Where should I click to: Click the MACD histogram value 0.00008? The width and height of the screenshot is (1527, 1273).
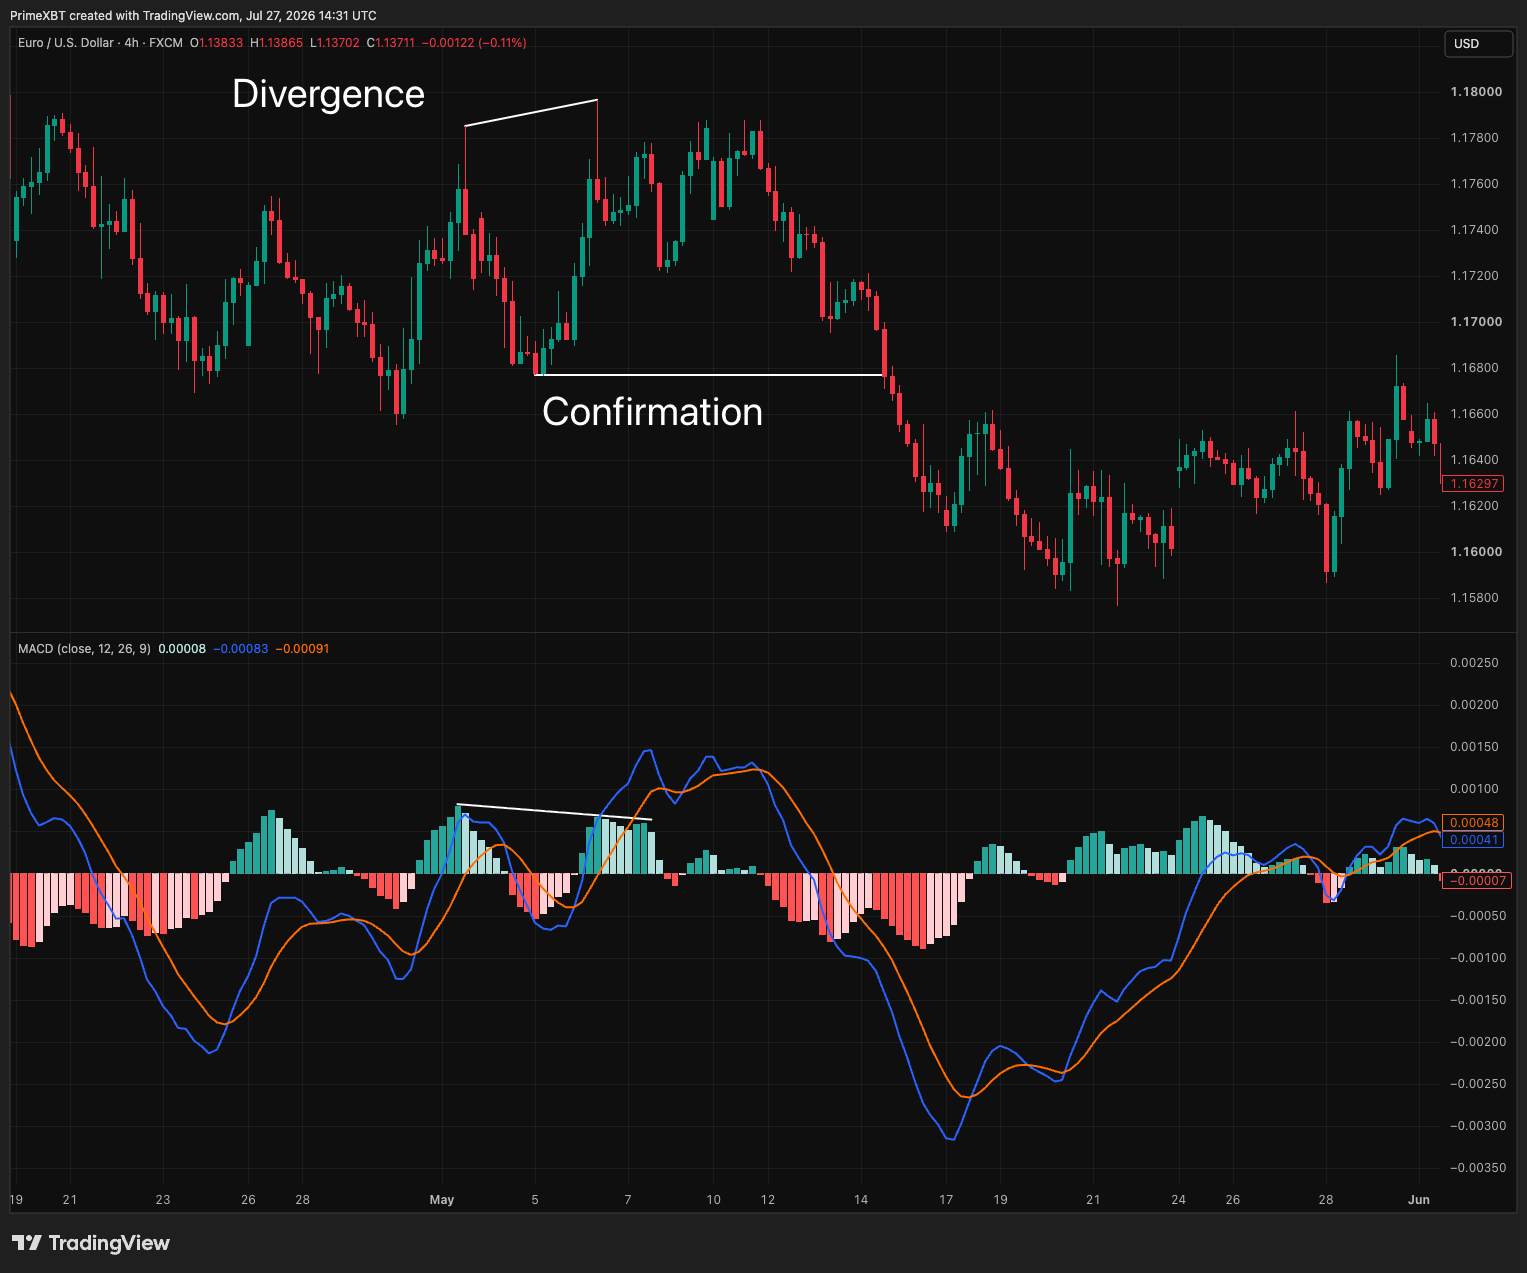click(182, 649)
